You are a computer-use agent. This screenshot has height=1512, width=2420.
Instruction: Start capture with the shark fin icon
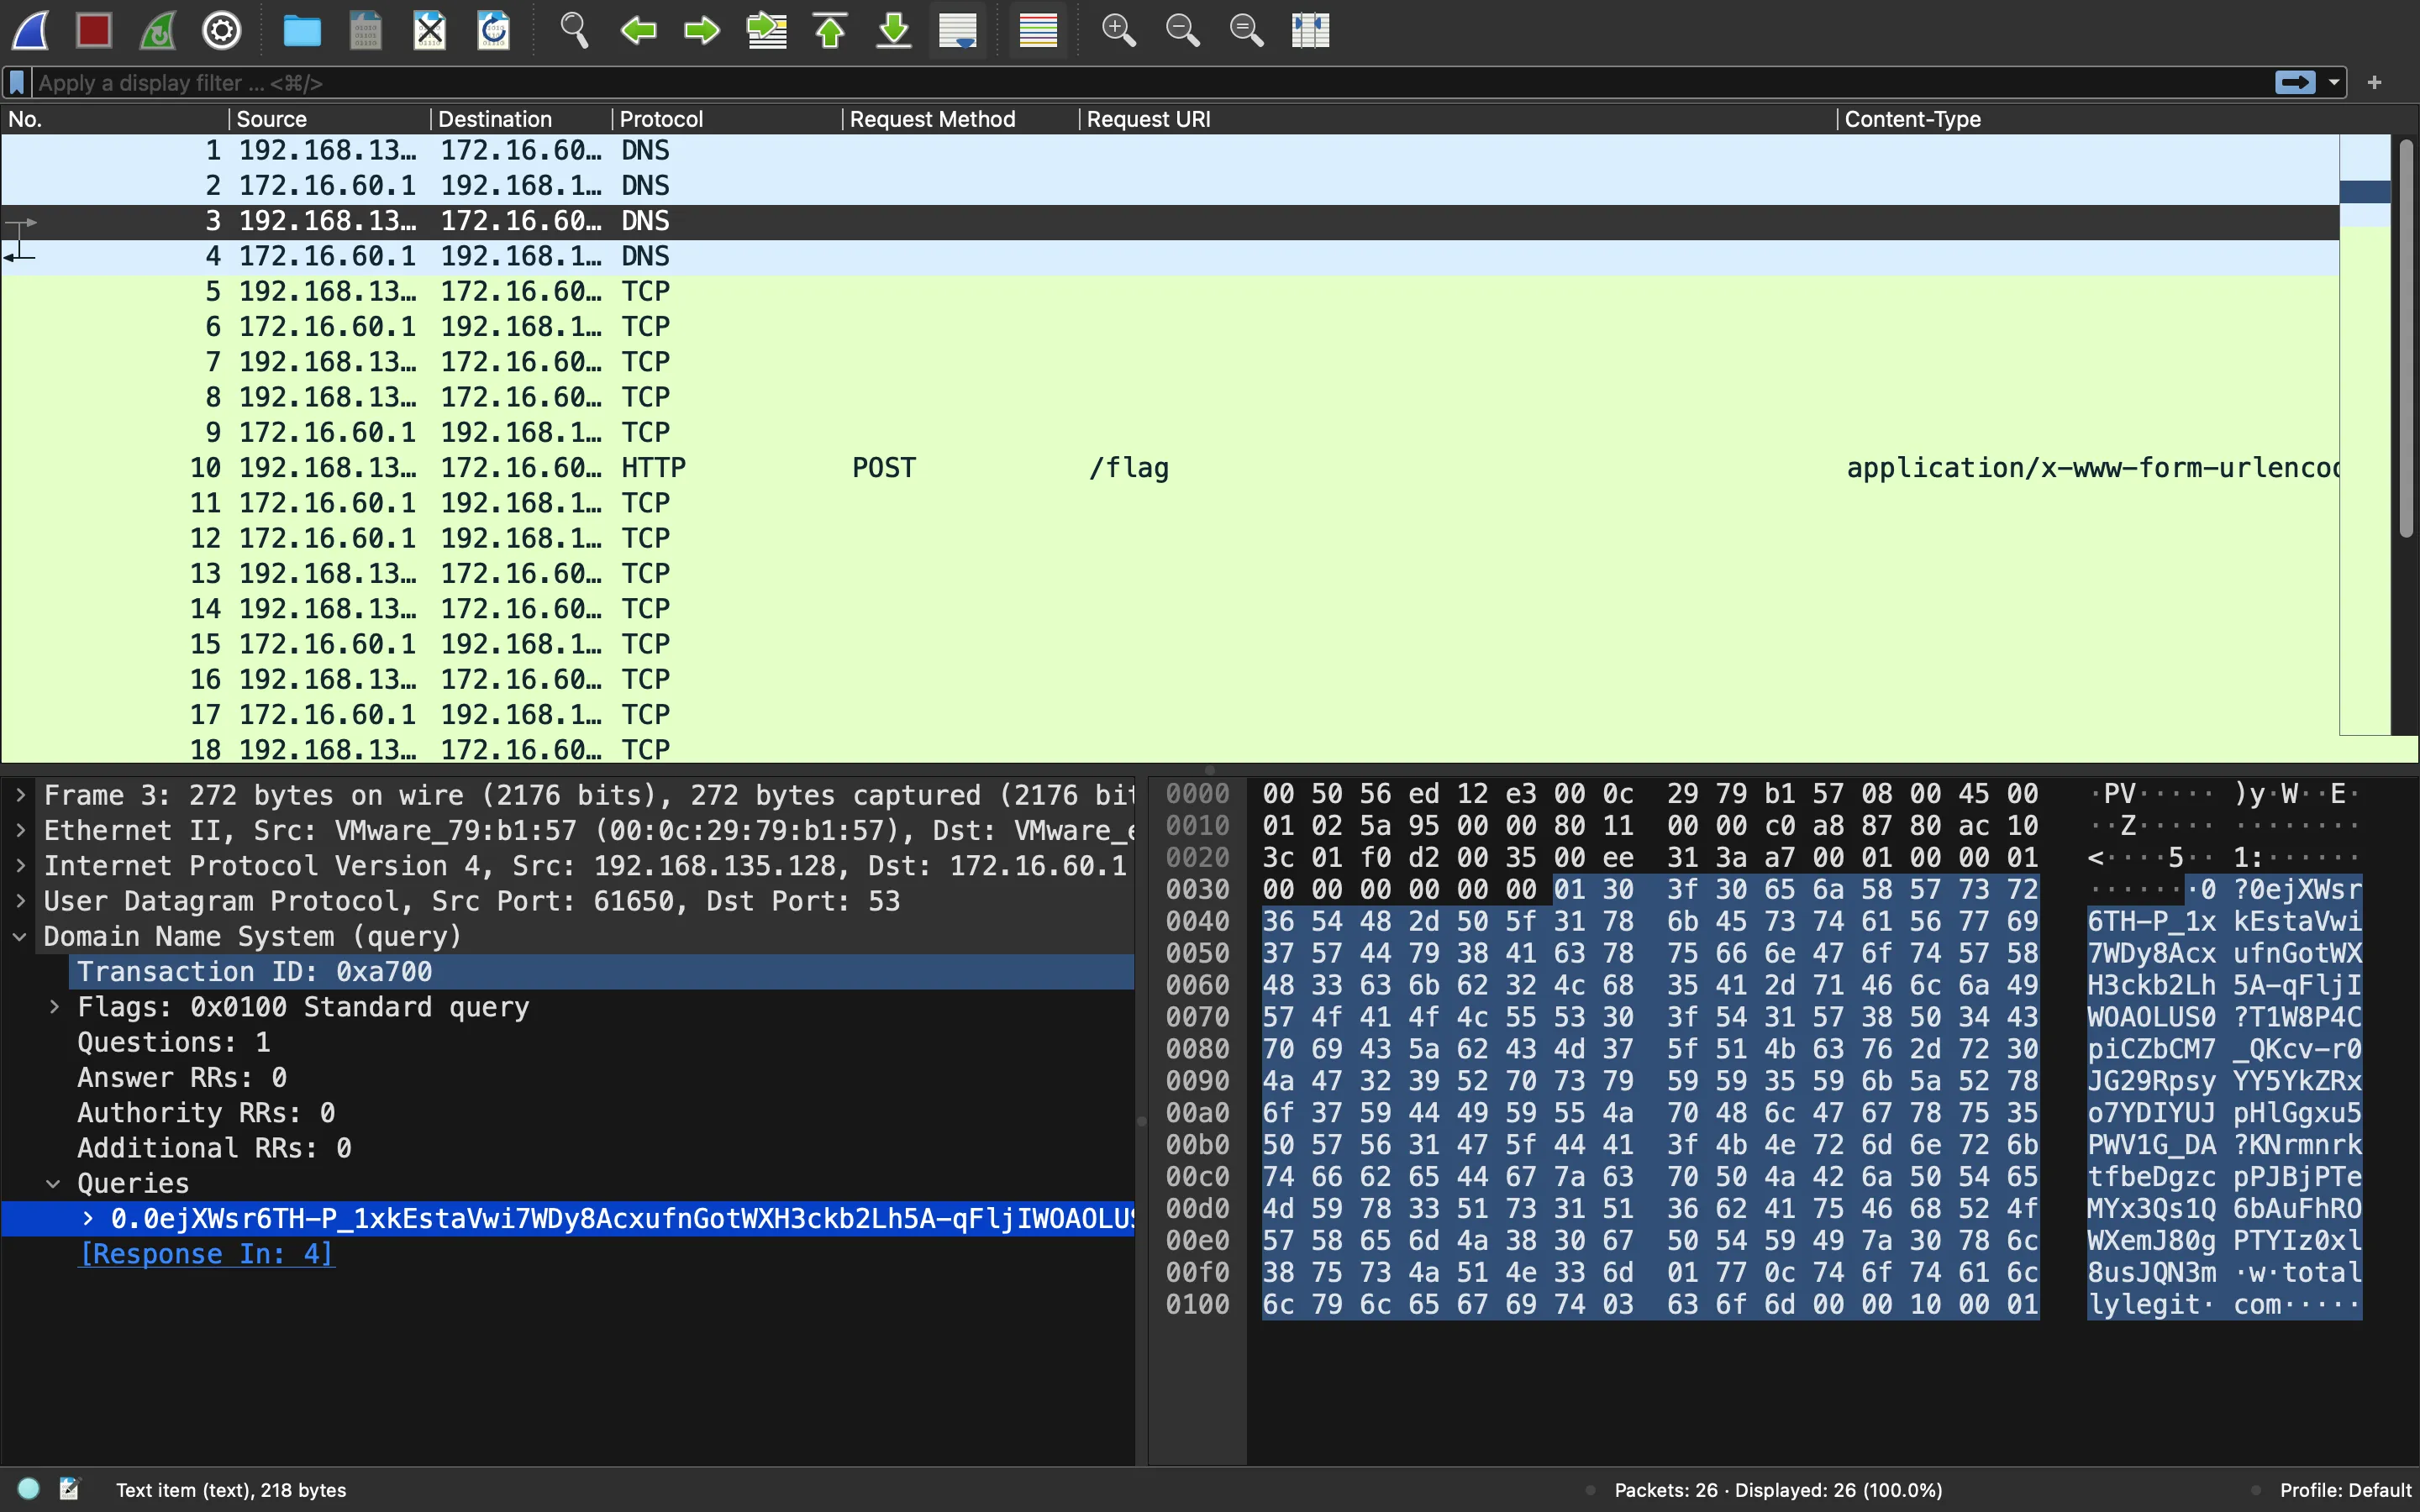[x=30, y=30]
